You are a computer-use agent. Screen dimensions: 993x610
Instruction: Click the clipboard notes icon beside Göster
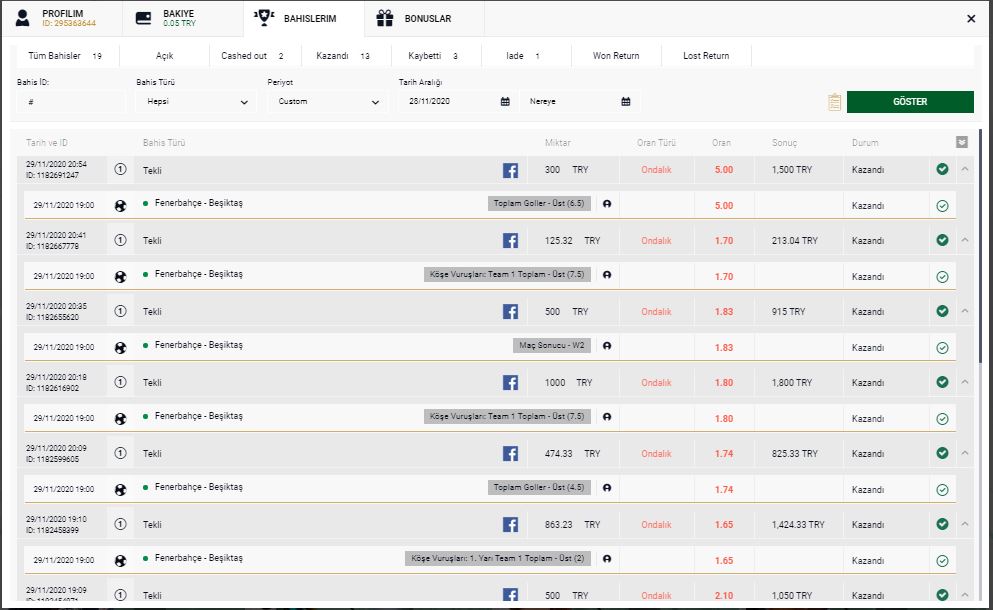point(834,102)
